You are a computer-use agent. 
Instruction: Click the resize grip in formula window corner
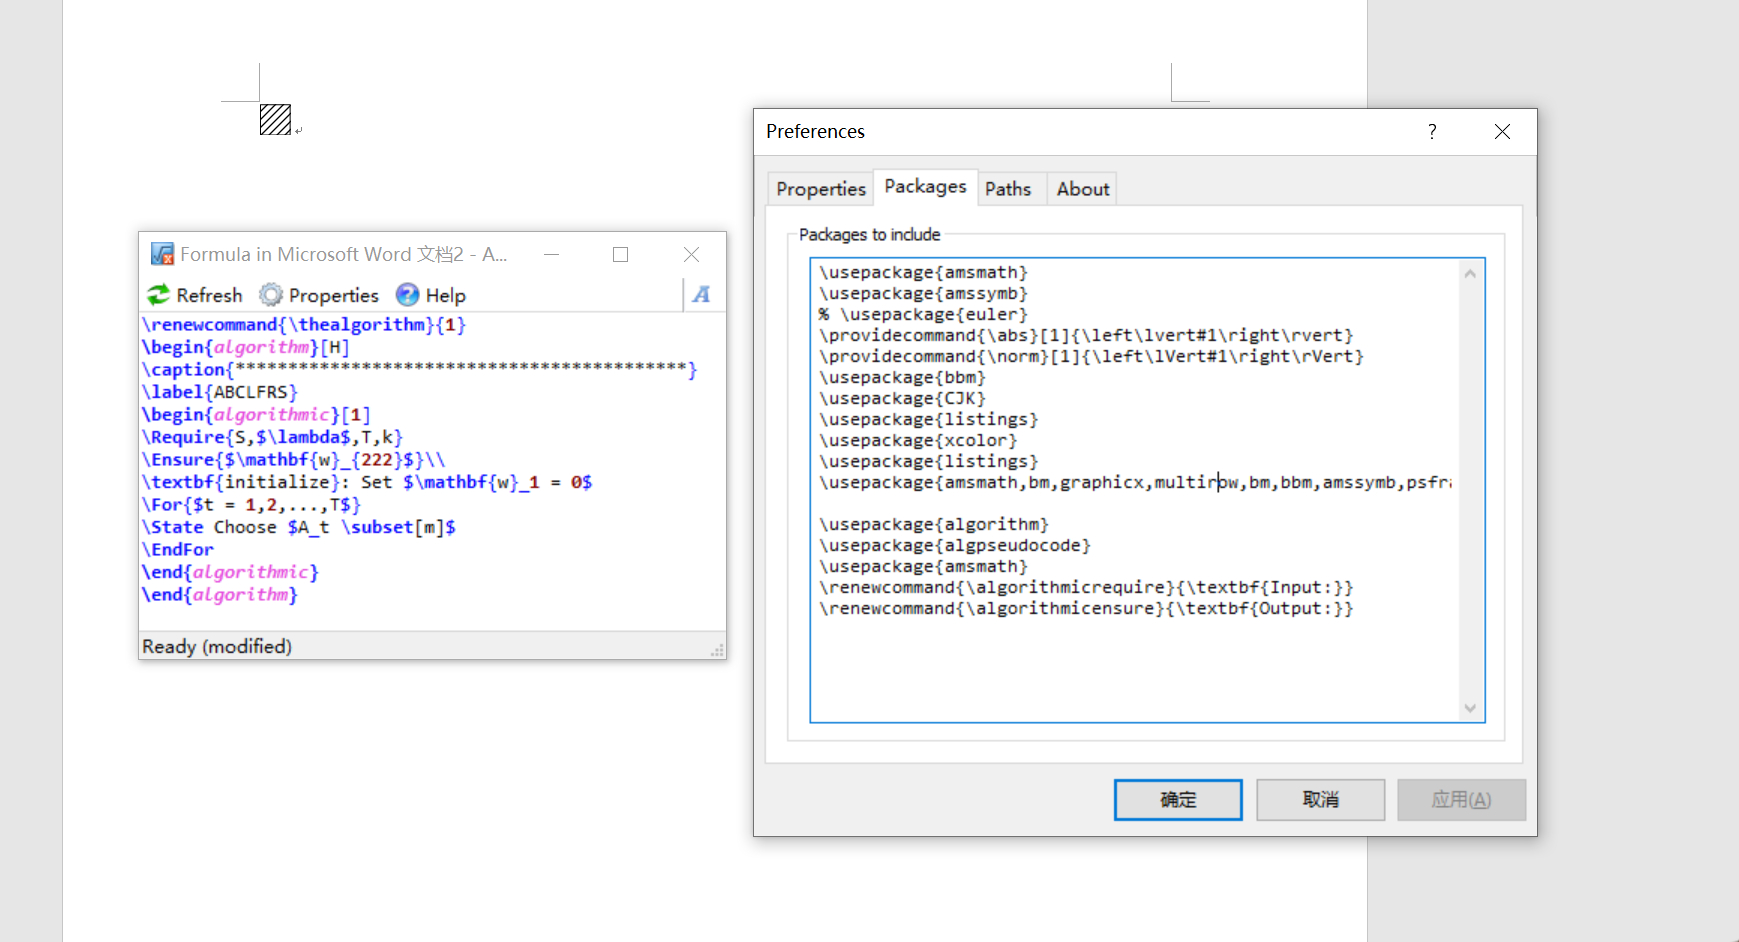click(717, 650)
